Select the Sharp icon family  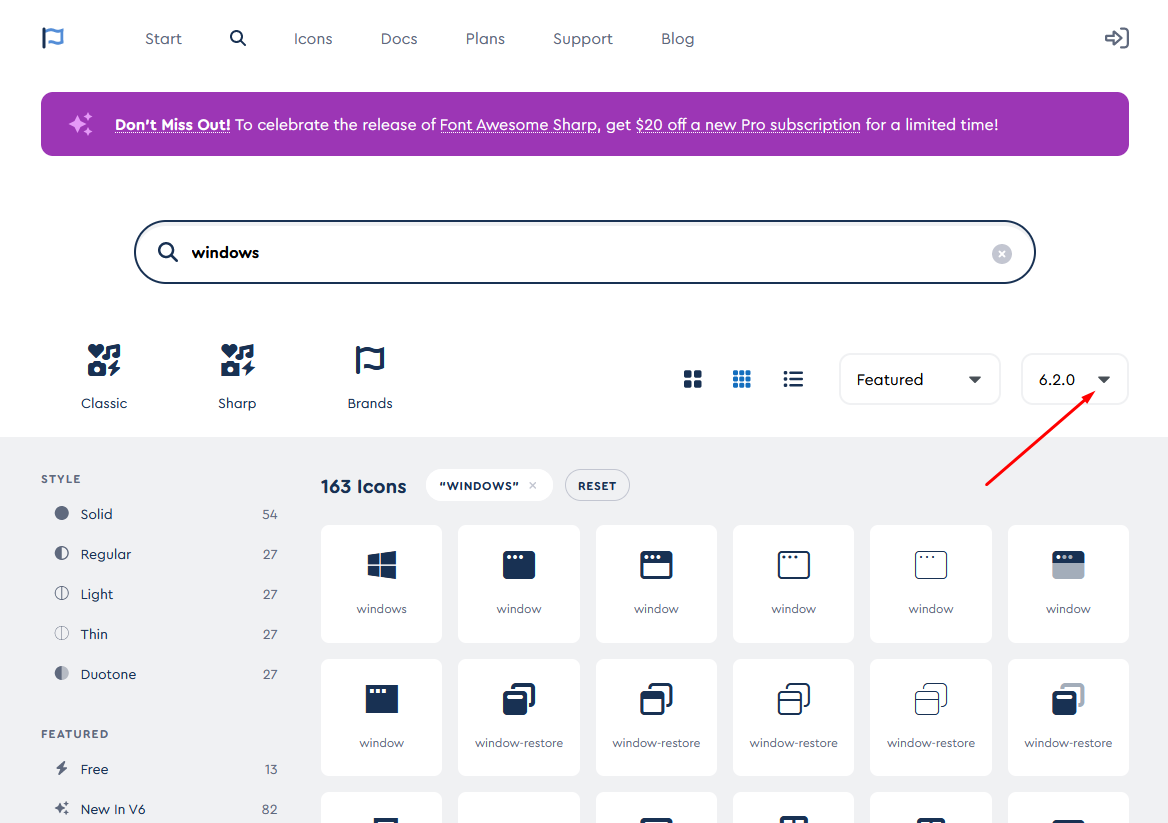237,377
